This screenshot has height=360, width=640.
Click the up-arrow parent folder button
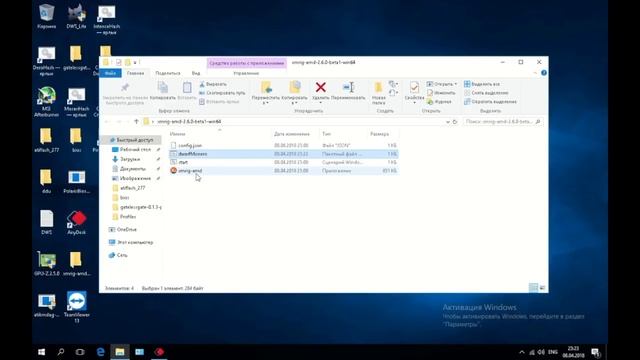(136, 122)
